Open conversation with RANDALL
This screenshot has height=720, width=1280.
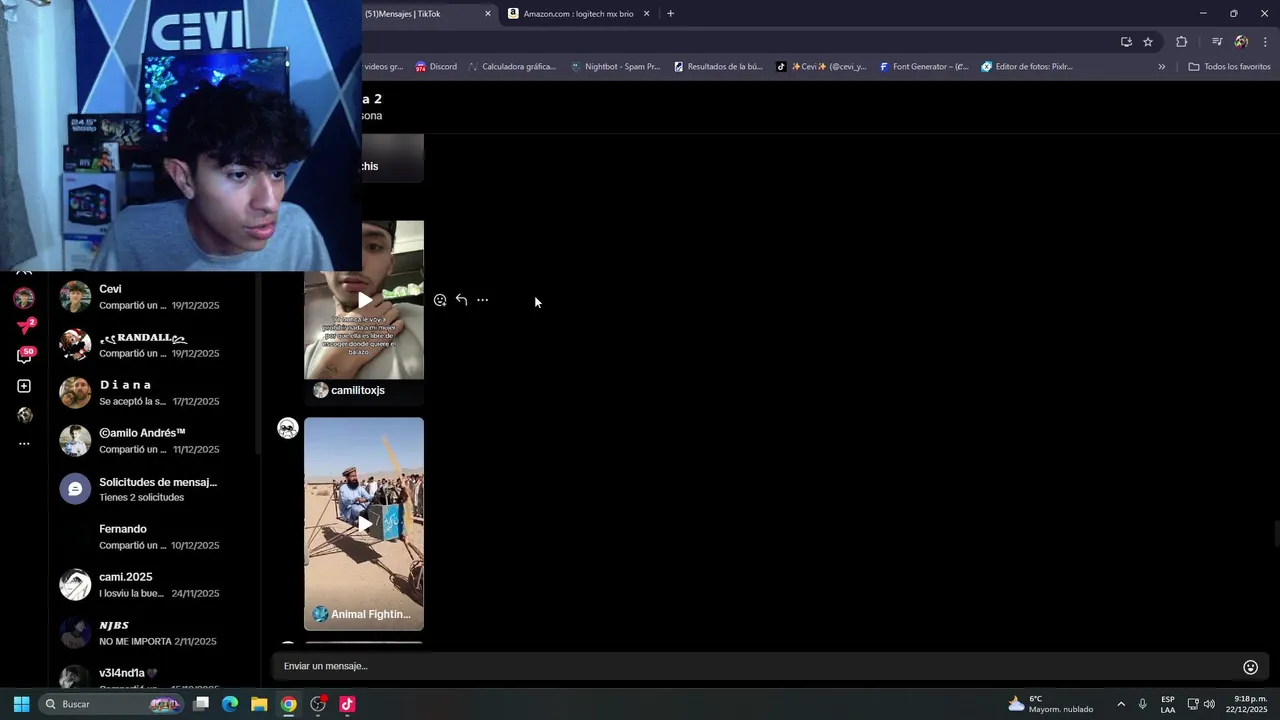155,345
